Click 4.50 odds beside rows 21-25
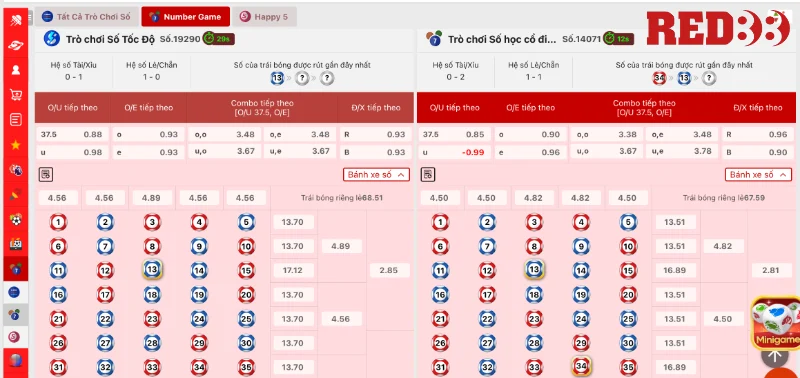This screenshot has width=800, height=378. pos(722,319)
